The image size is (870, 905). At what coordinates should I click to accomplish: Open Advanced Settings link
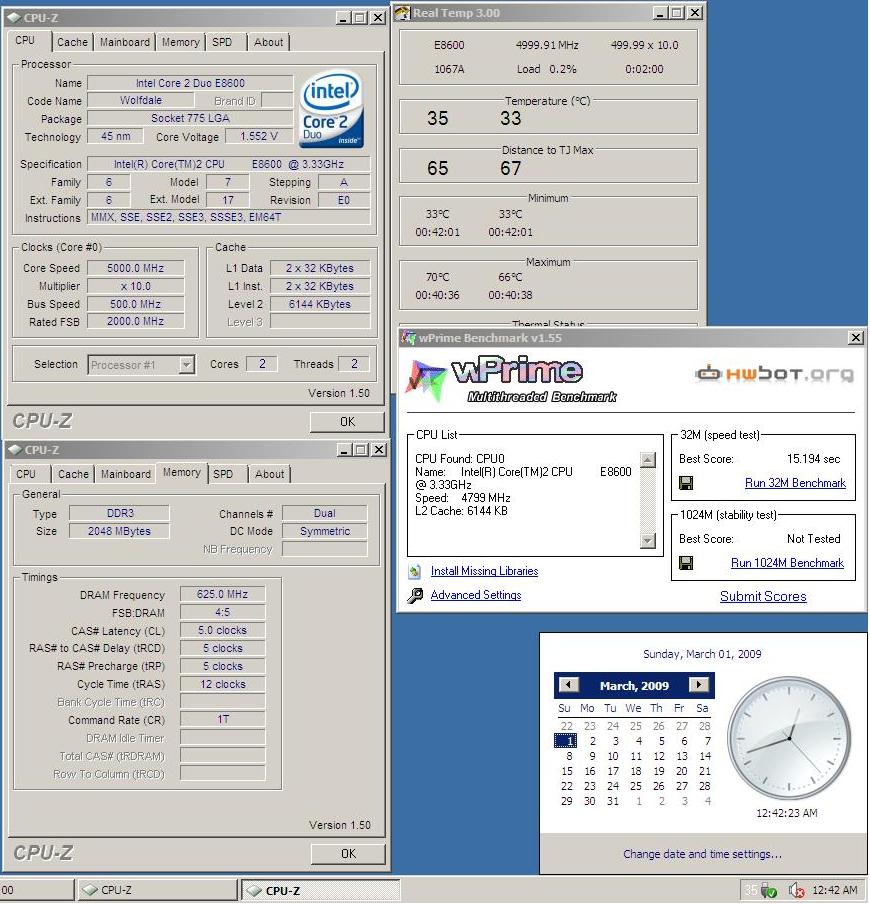click(476, 595)
